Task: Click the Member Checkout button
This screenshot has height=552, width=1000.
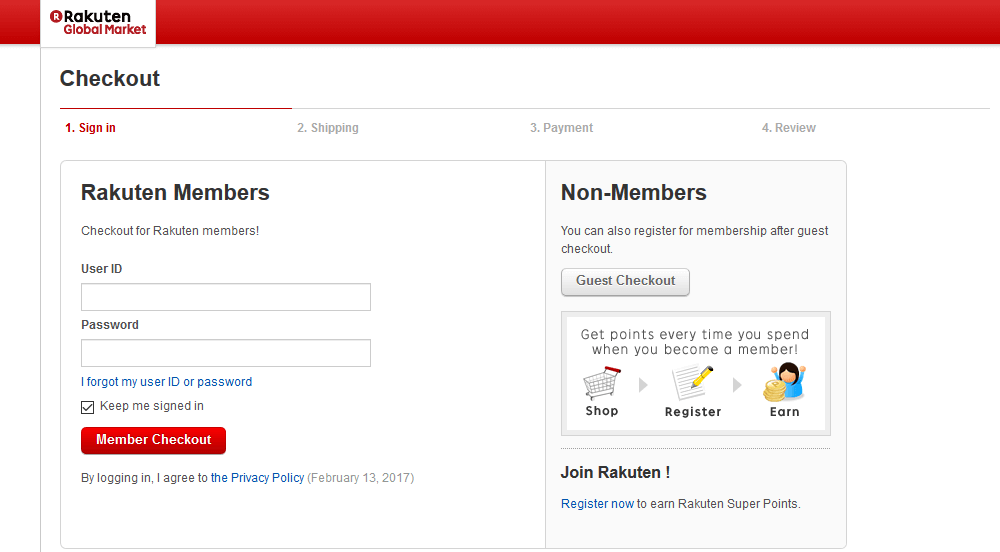Action: [x=153, y=440]
